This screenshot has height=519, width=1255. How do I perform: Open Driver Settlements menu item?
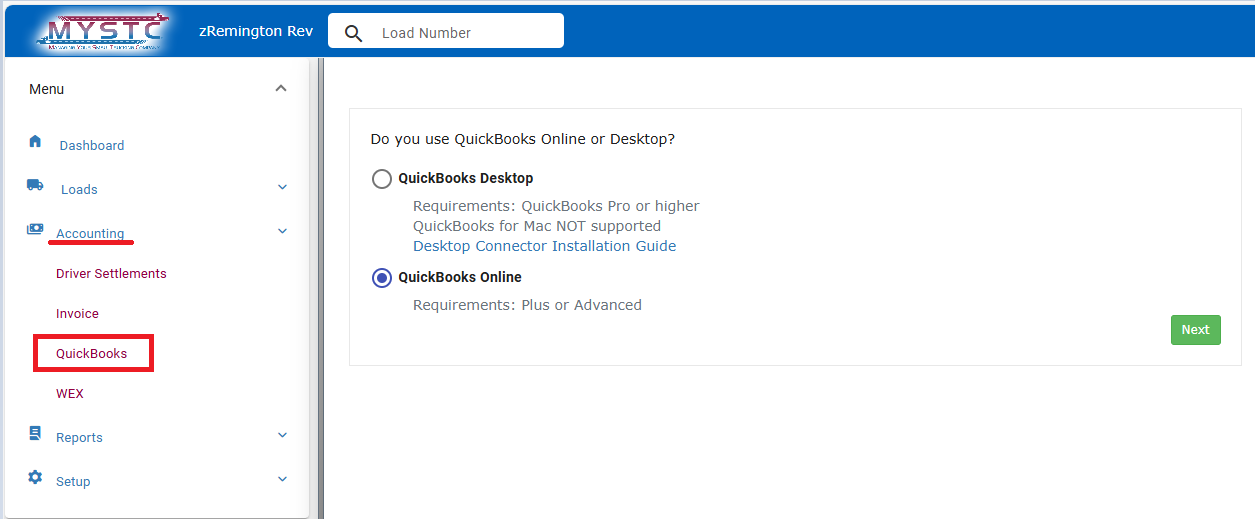coord(111,274)
